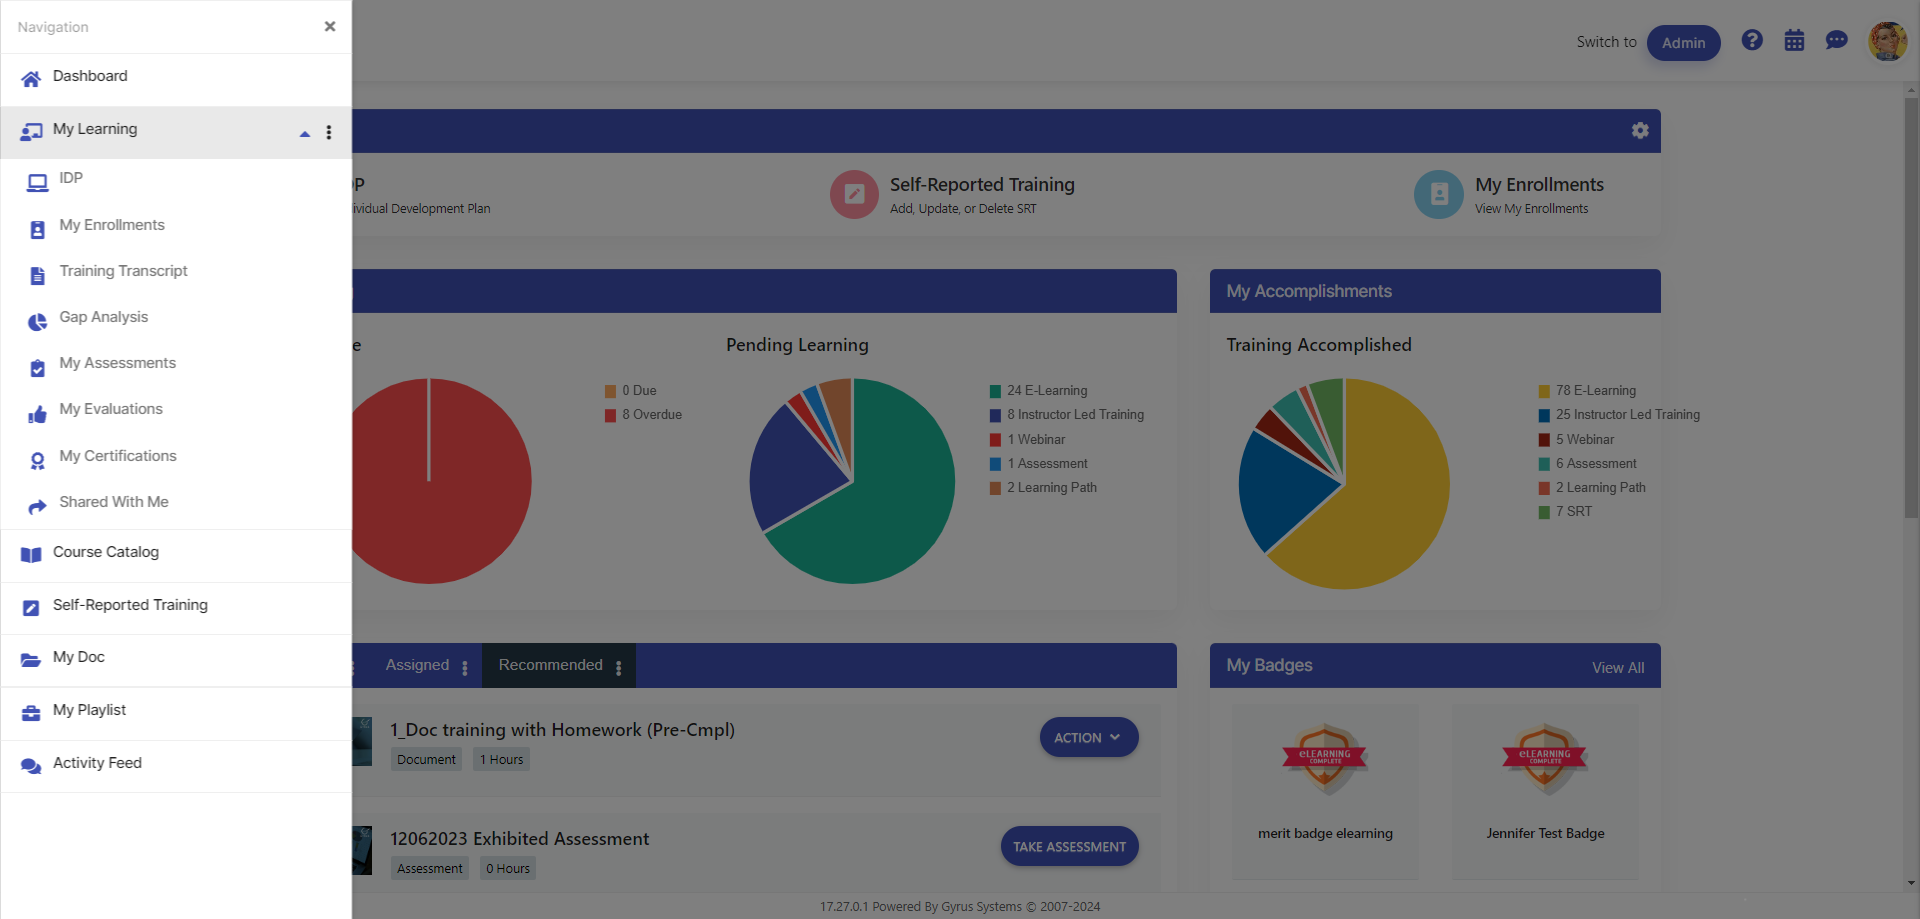The height and width of the screenshot is (919, 1920).
Task: Click the My Enrollments circle icon
Action: (x=1438, y=194)
